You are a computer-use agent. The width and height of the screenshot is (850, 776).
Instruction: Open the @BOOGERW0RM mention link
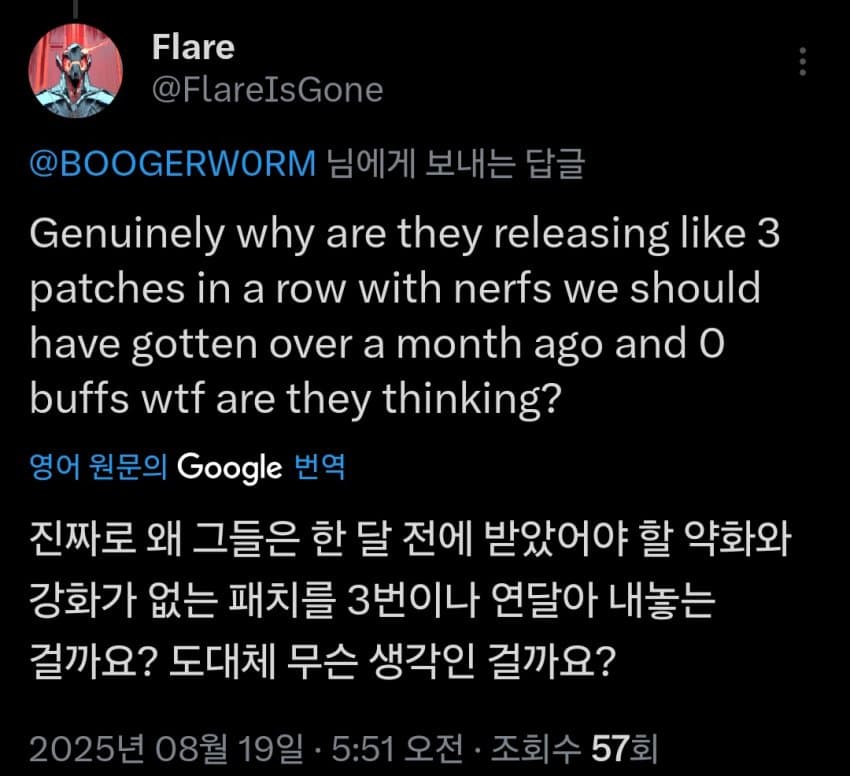[174, 164]
